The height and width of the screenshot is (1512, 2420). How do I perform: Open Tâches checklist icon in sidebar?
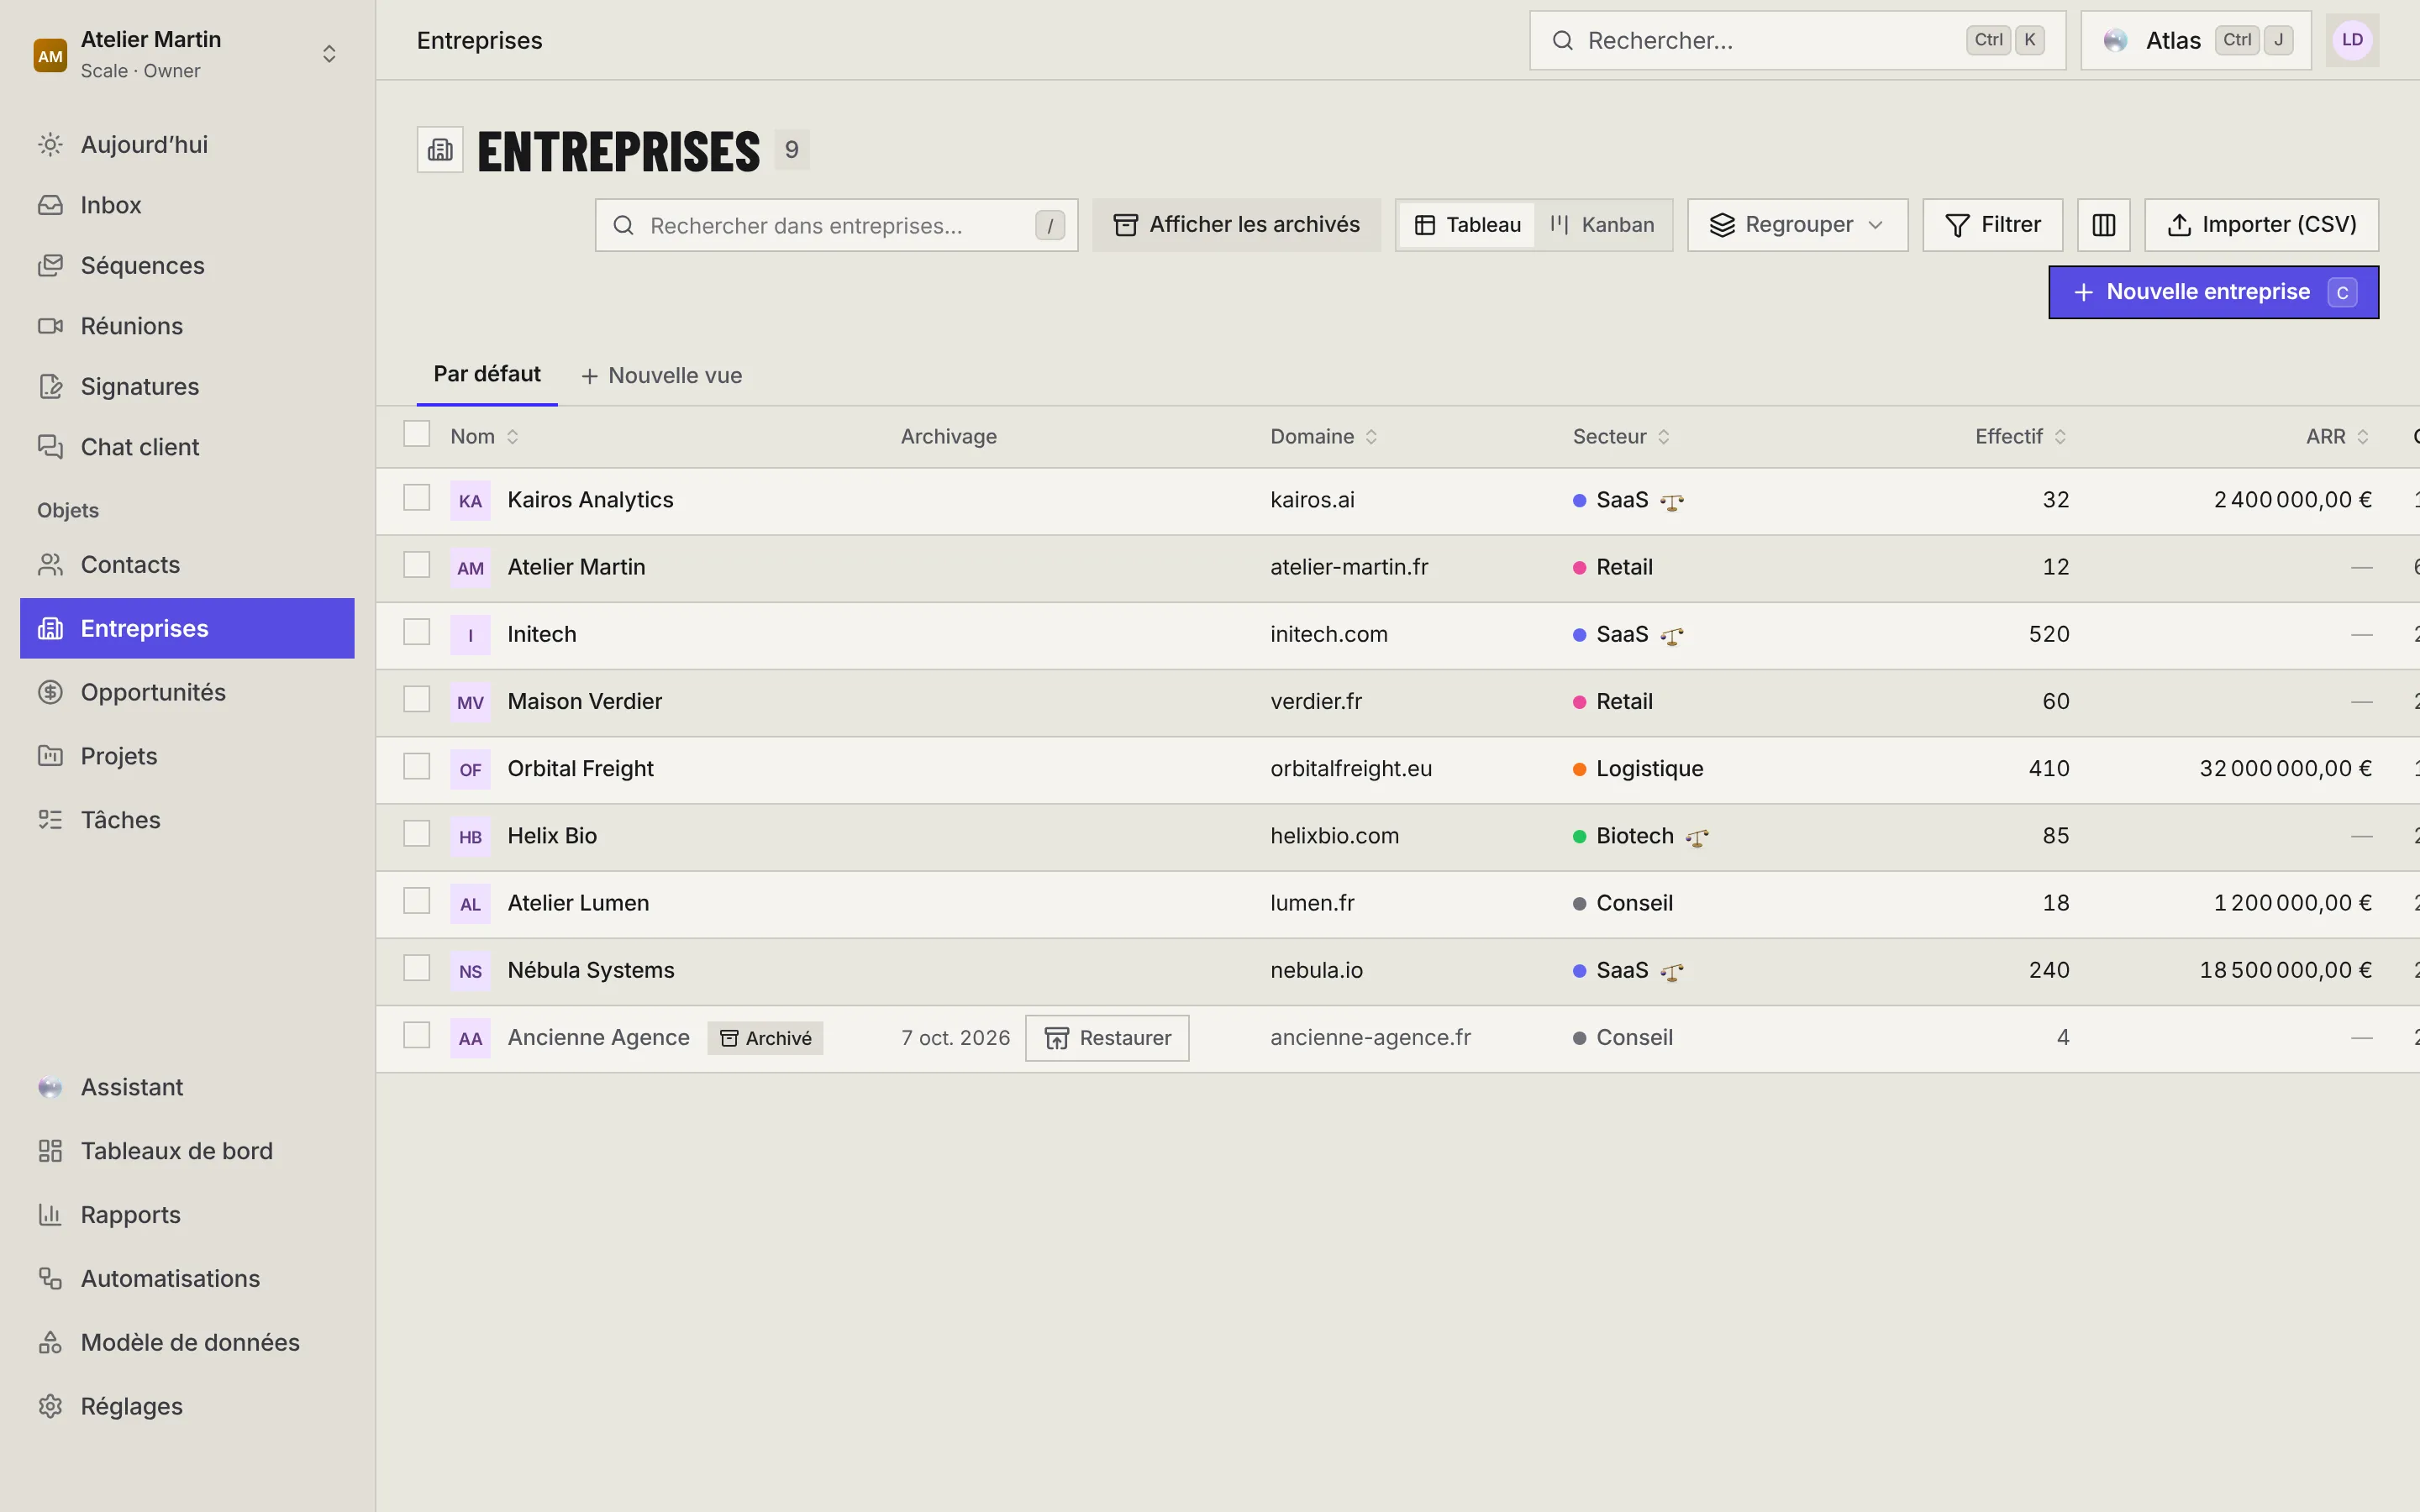coord(50,820)
